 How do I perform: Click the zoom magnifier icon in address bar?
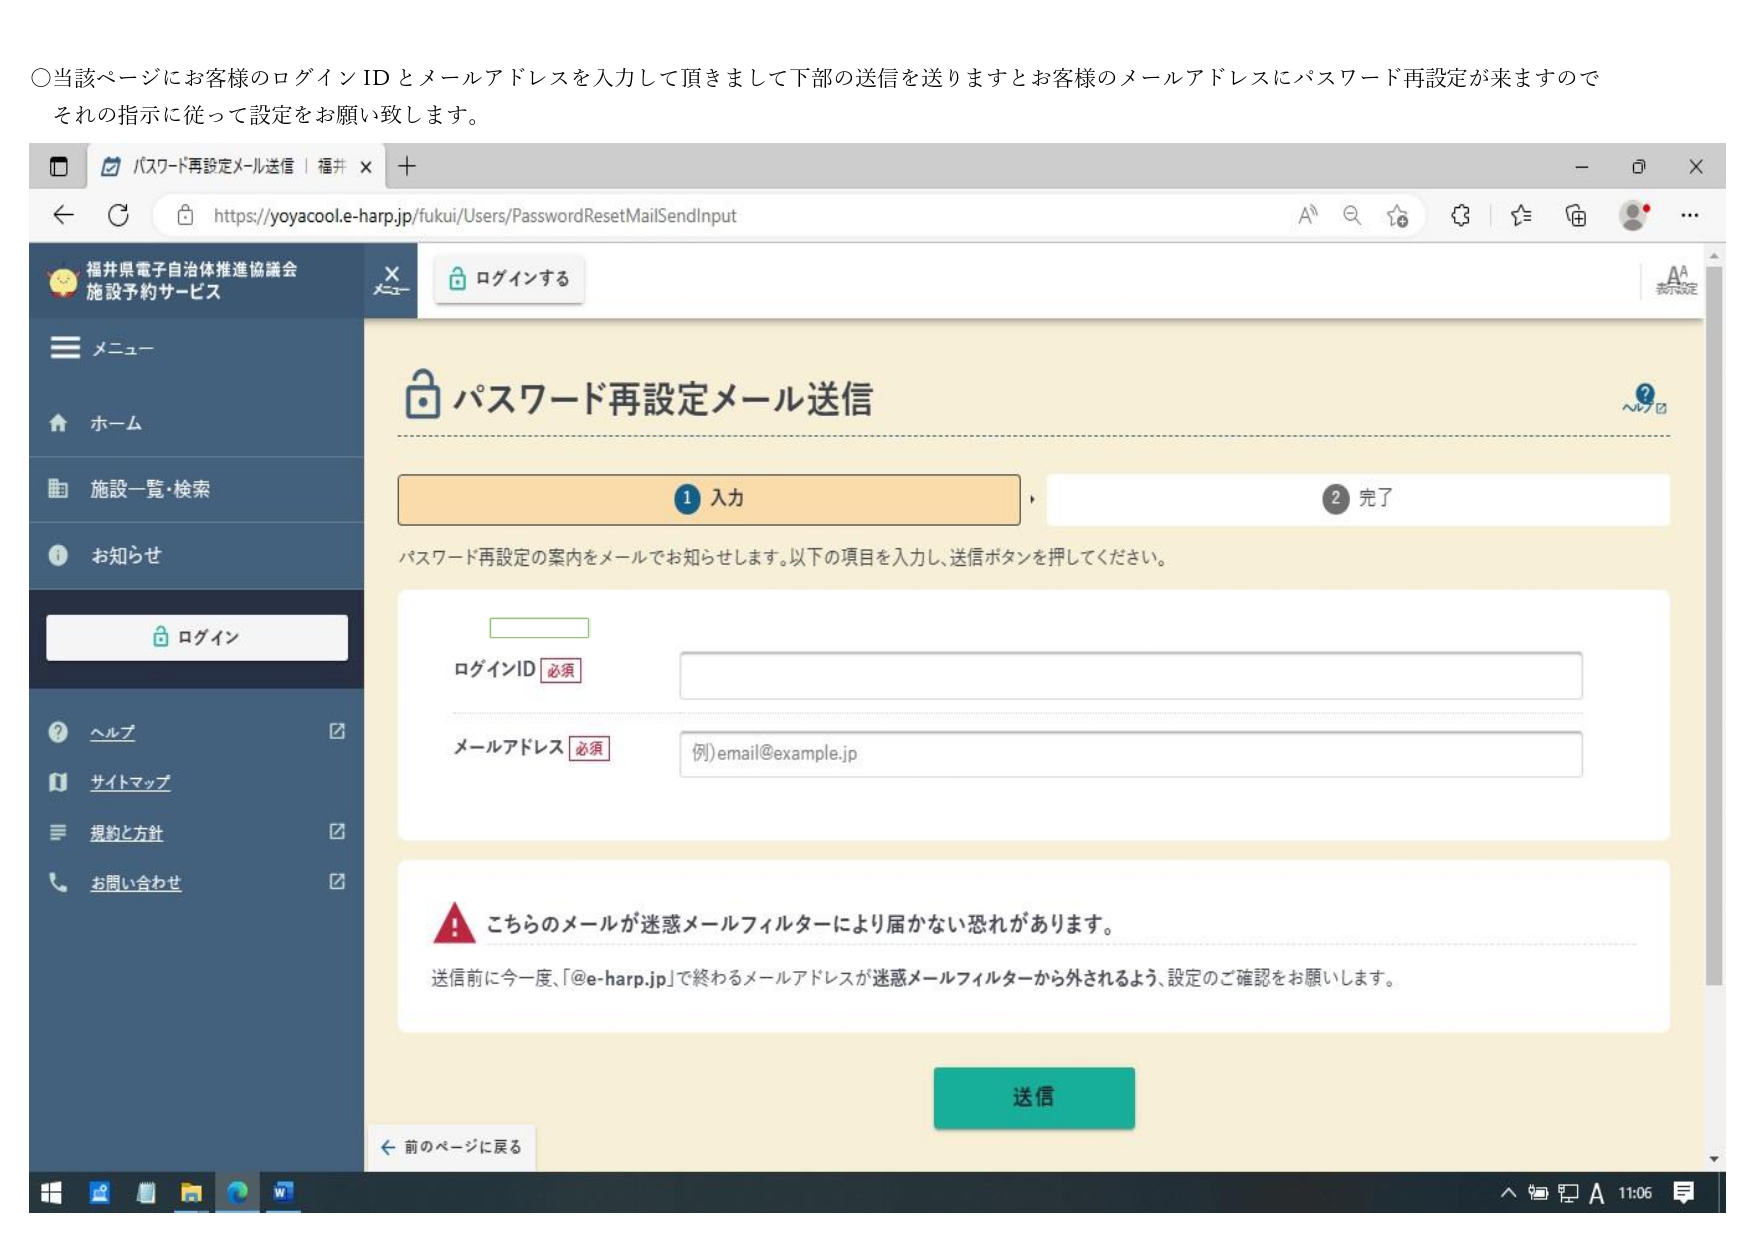point(1352,215)
